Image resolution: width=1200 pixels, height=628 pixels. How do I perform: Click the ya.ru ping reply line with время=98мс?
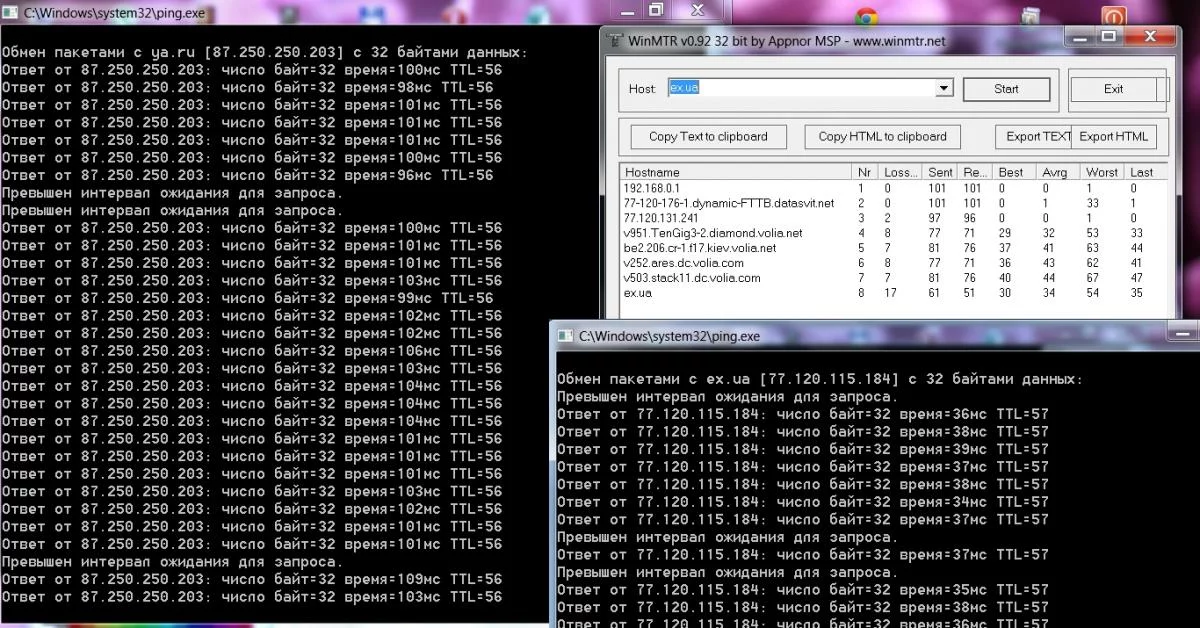click(247, 87)
